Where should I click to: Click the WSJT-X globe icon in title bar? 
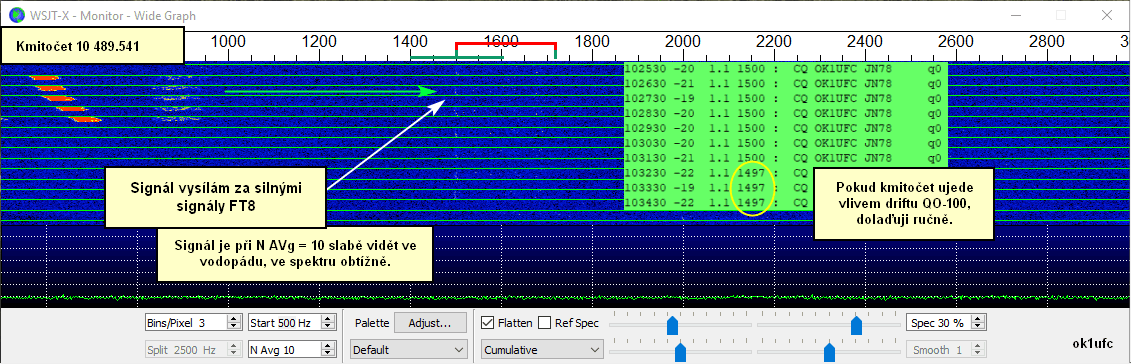(15, 14)
